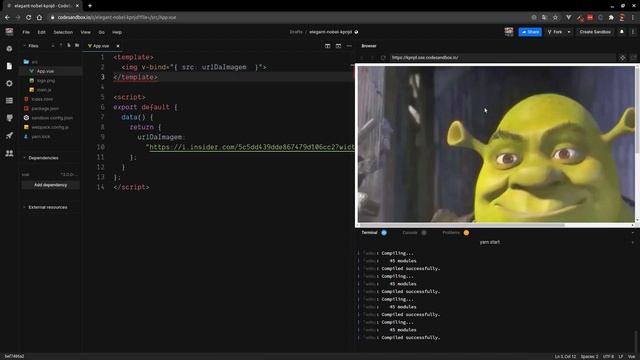Click the preview browser address-bar settings icon
640x360 pixels.
pos(622,58)
